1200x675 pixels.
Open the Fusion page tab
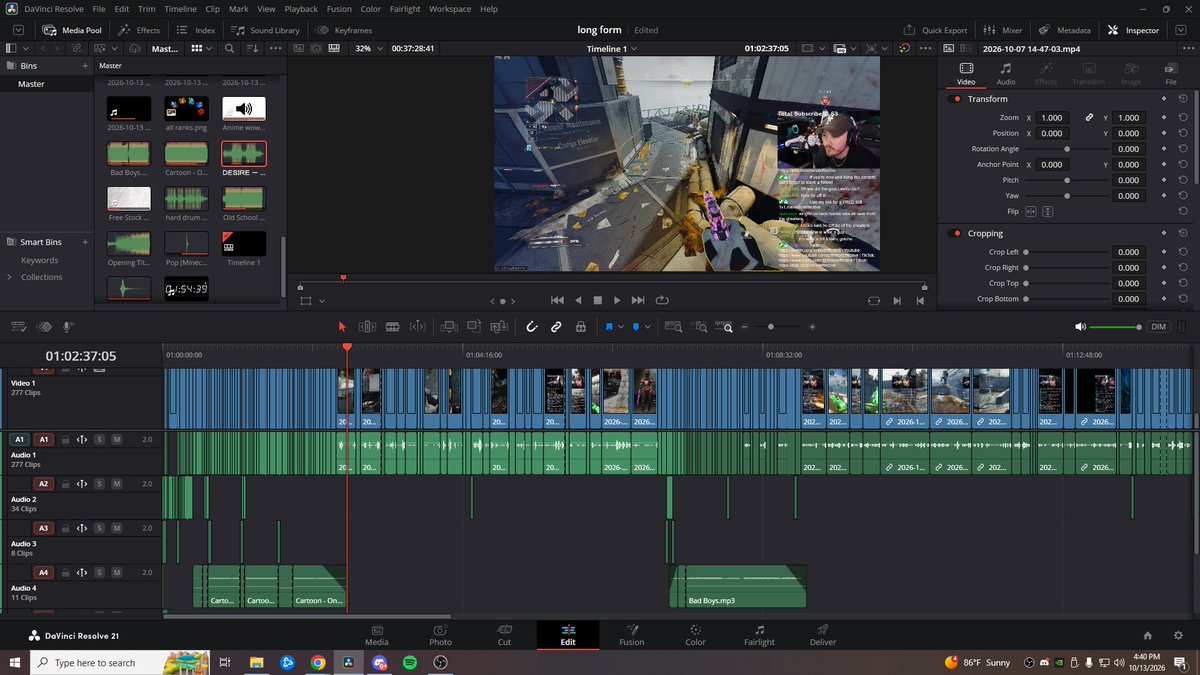pos(631,635)
